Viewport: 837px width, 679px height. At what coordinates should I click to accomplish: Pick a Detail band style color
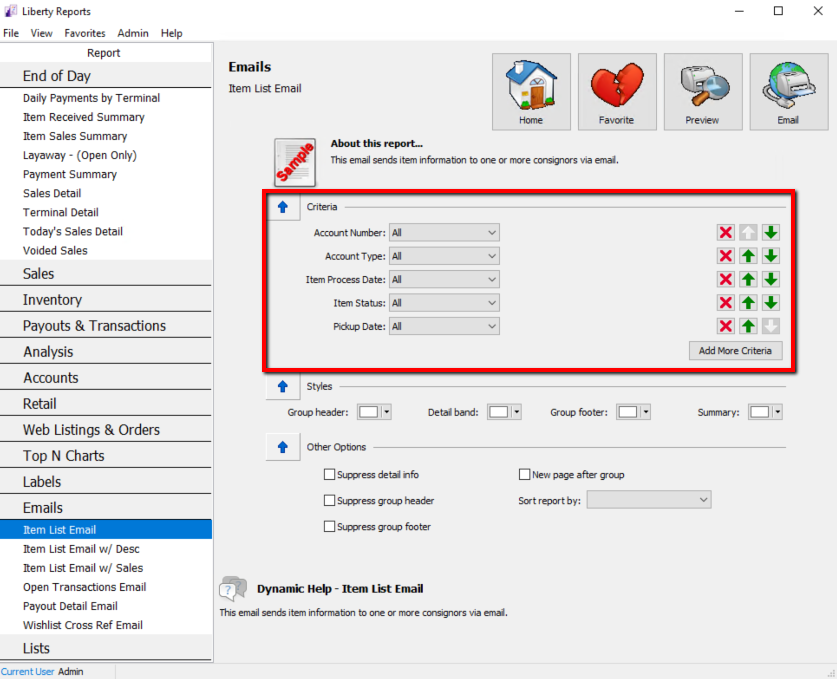(x=504, y=412)
